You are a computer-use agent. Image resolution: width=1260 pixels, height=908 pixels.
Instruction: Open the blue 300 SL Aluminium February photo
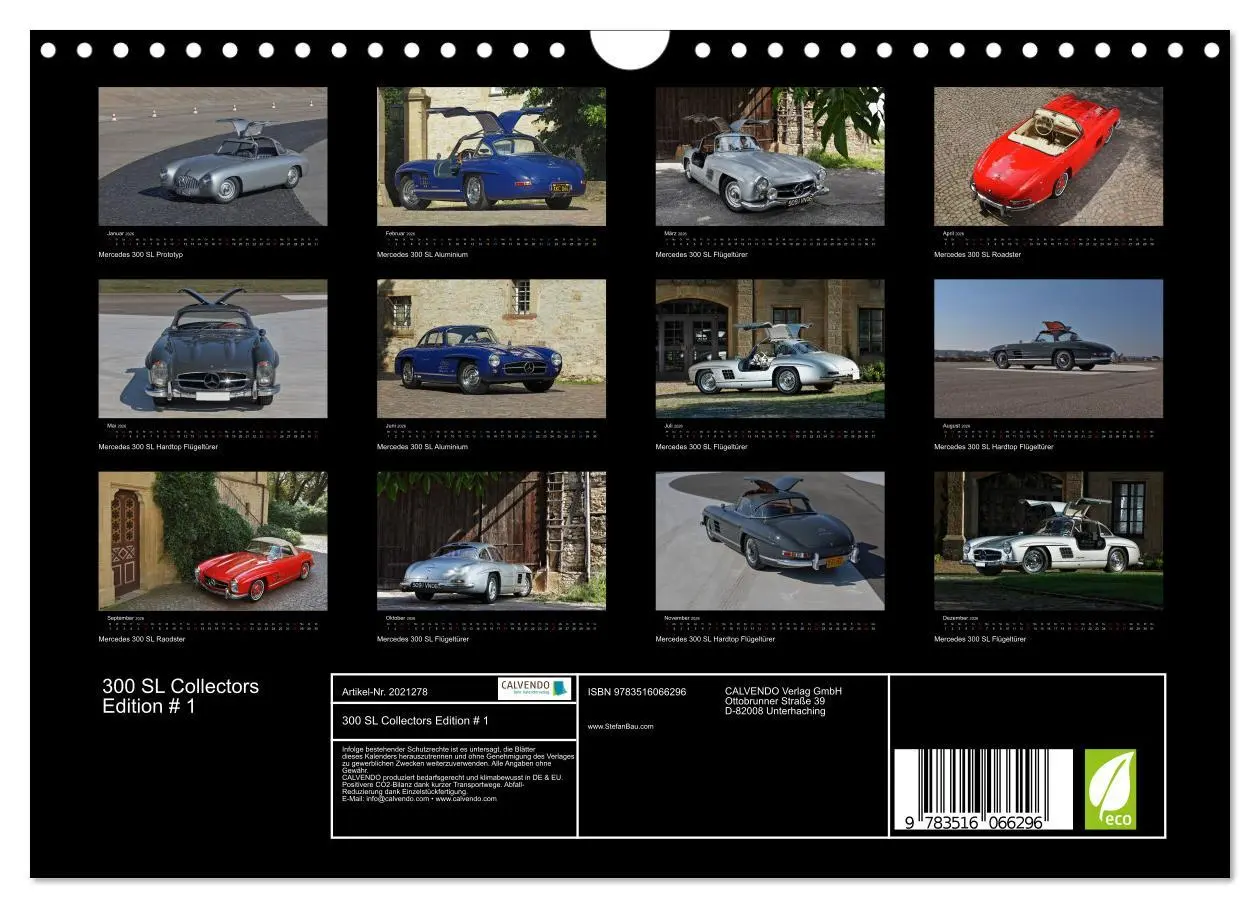point(491,156)
